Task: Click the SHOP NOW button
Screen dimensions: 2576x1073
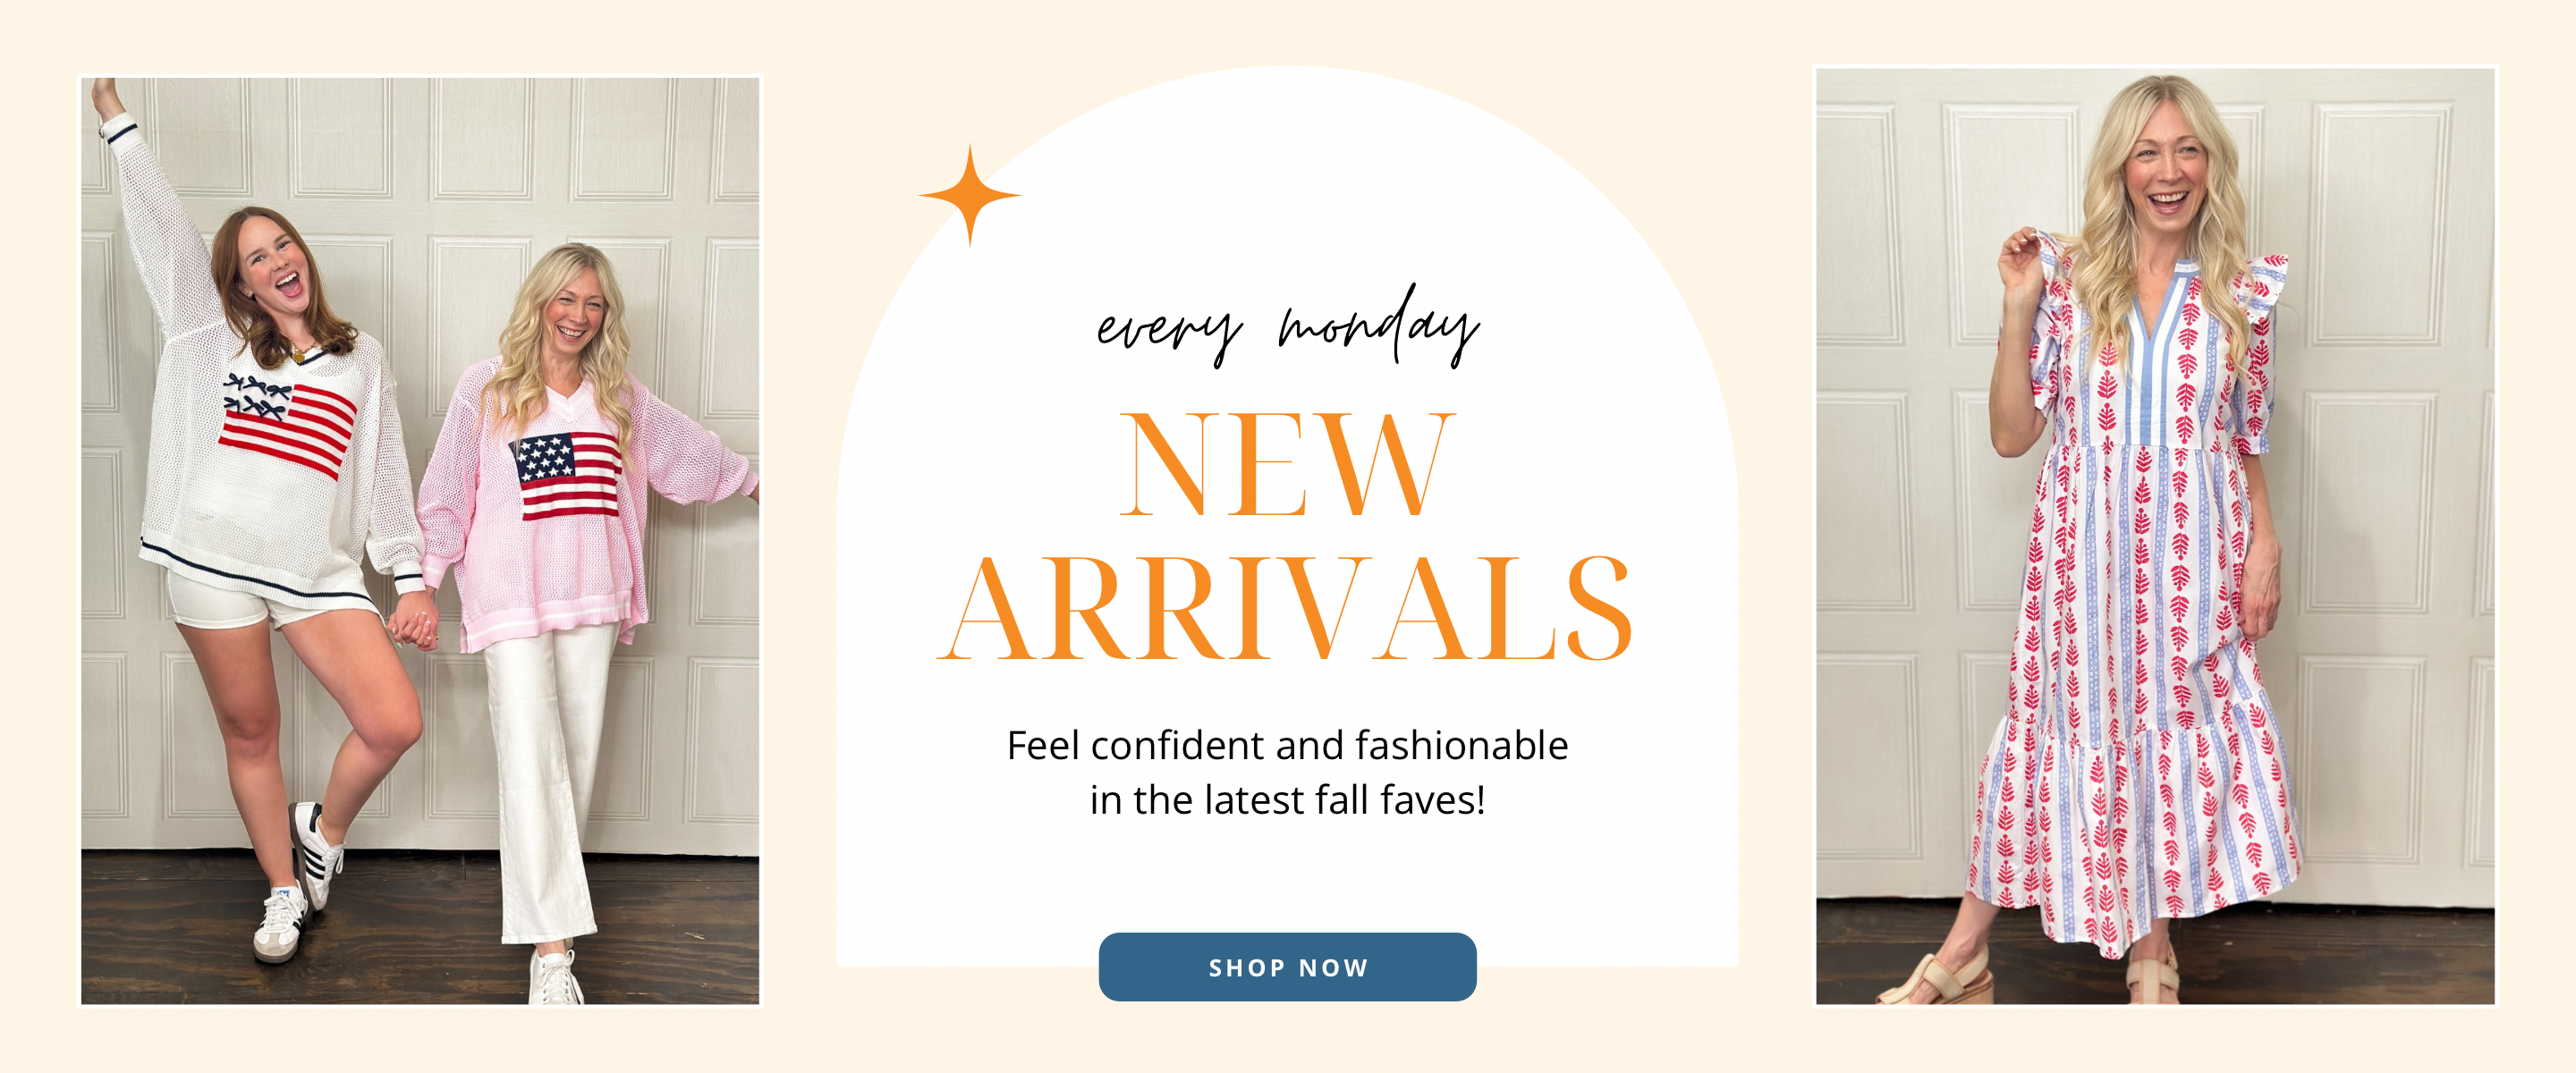Action: tap(1287, 967)
